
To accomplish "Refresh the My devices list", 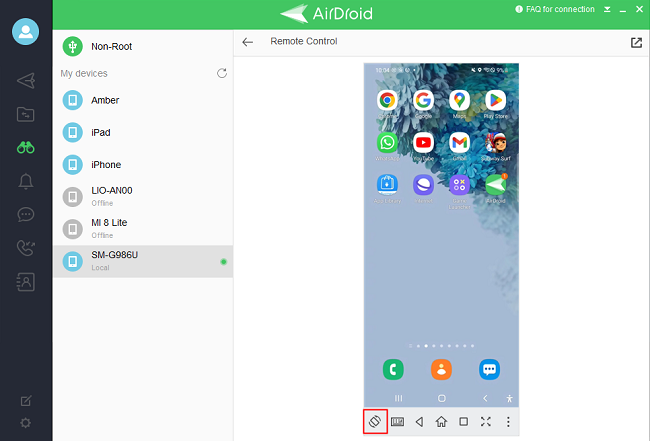I will coord(222,74).
